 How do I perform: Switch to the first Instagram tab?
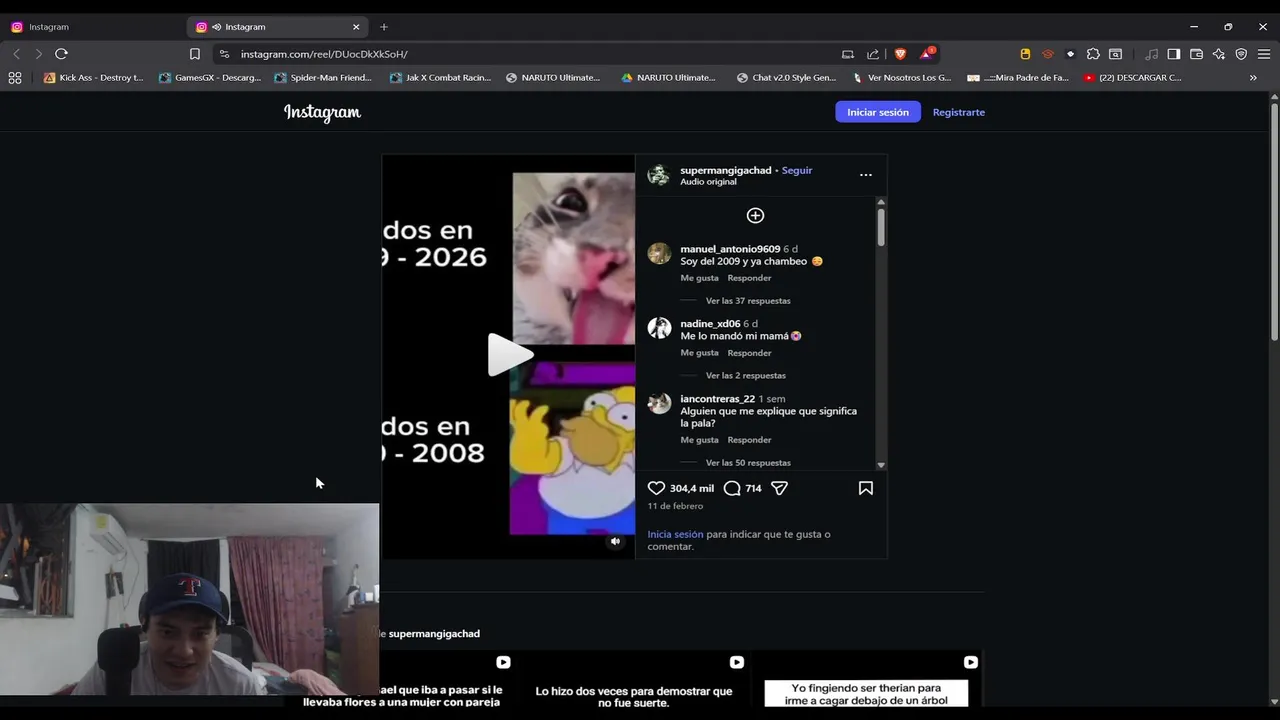(92, 27)
